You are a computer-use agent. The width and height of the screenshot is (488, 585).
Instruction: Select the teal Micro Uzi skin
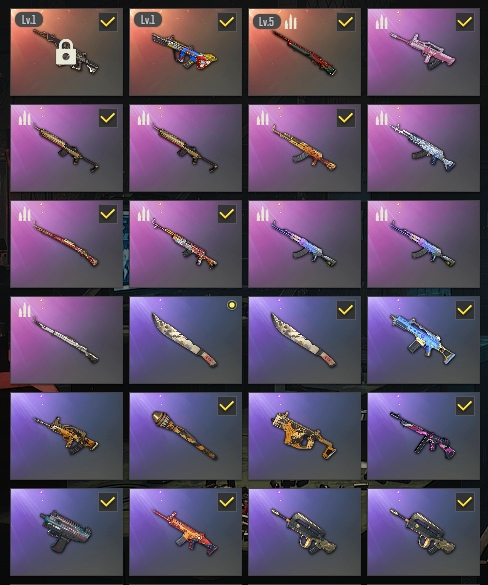point(66,532)
